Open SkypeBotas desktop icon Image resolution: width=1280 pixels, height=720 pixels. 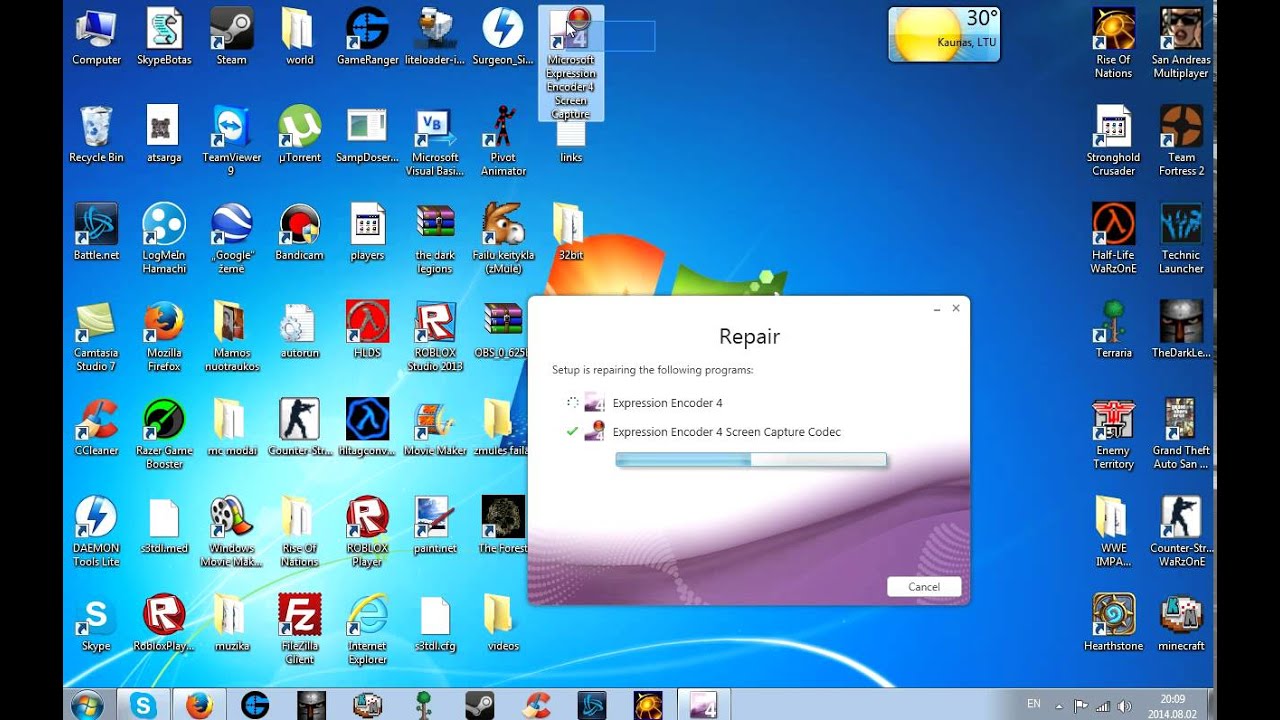pos(164,37)
